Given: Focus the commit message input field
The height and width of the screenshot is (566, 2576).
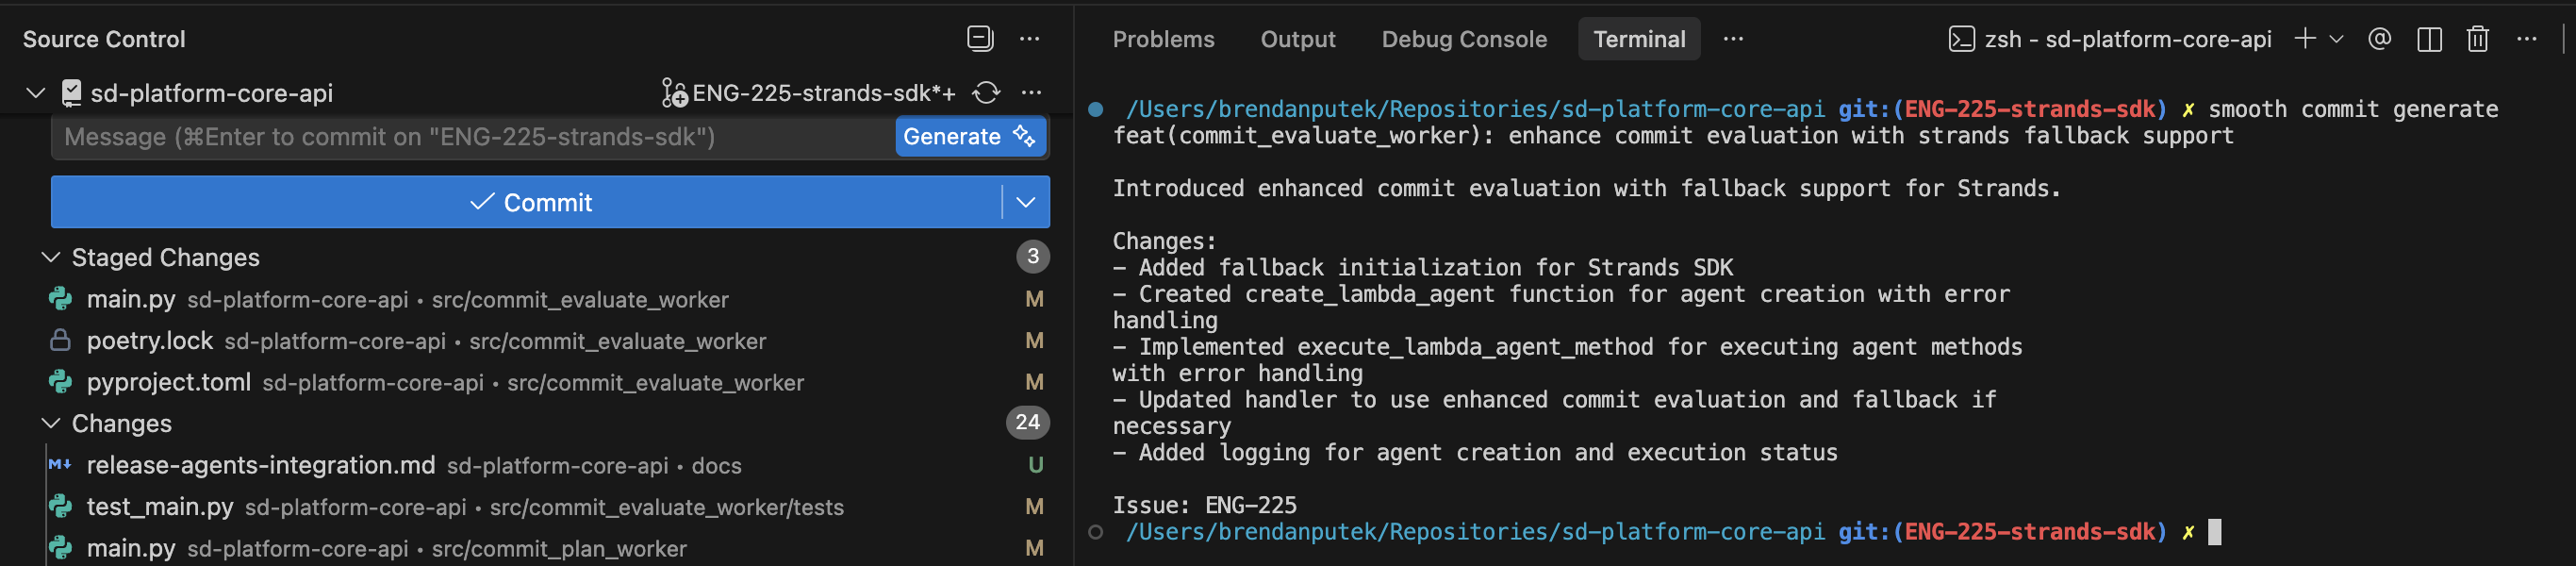Looking at the screenshot, I should [470, 137].
